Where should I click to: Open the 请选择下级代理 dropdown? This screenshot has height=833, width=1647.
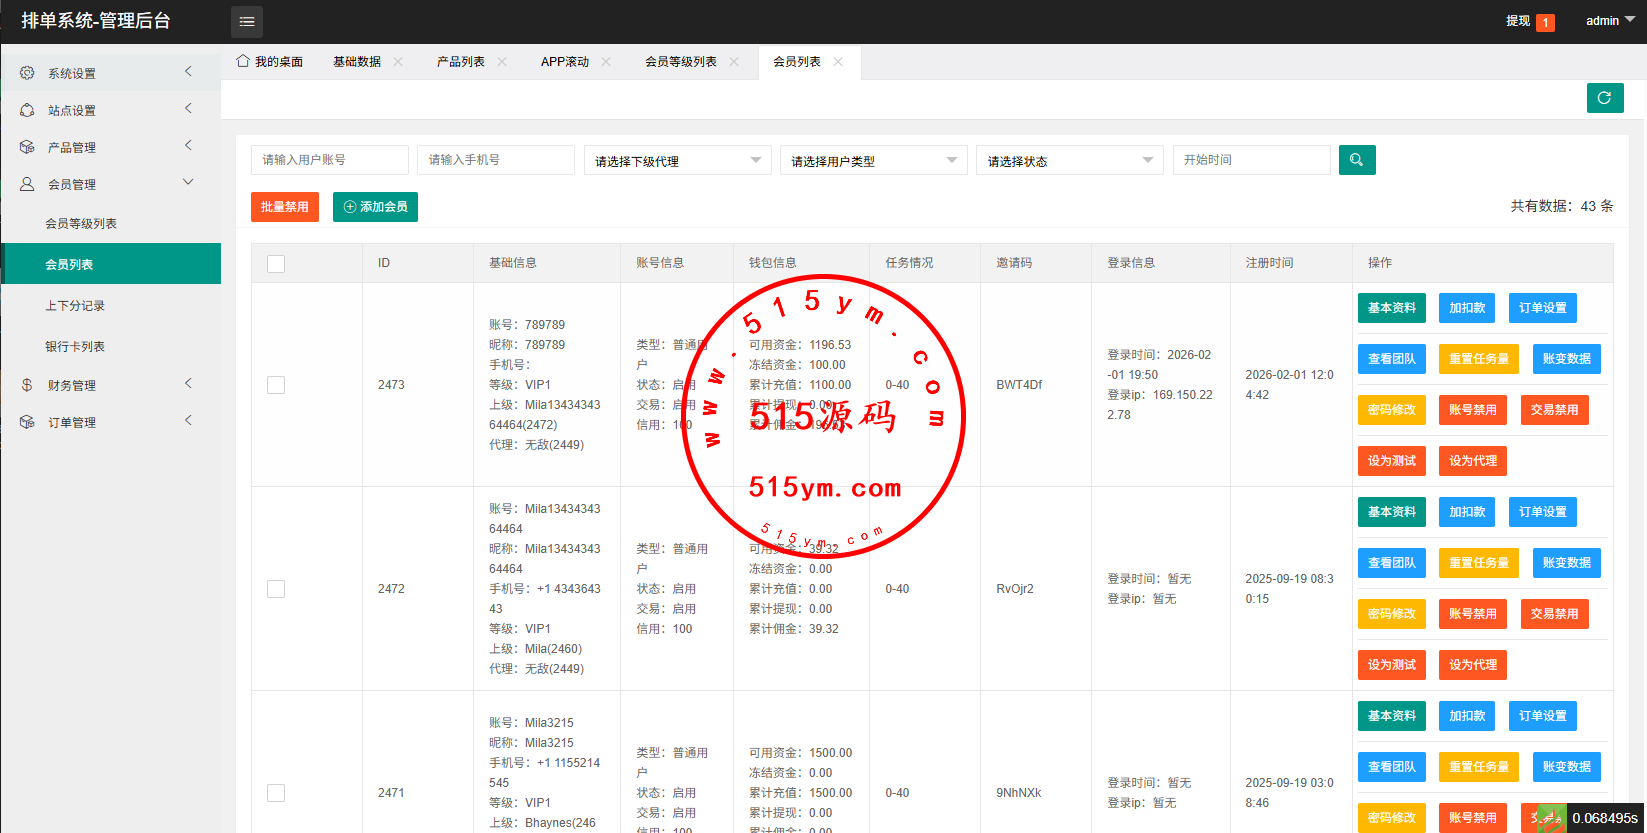pyautogui.click(x=677, y=161)
